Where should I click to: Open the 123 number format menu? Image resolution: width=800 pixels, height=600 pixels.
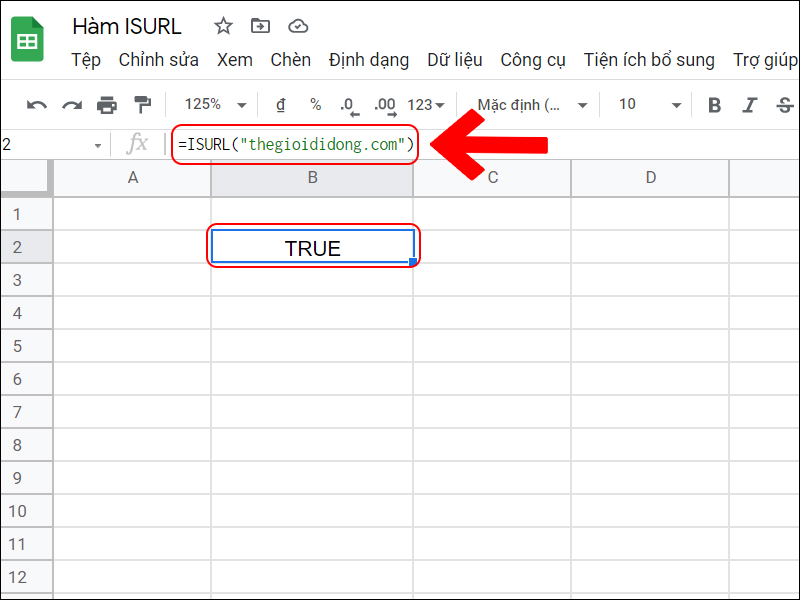[x=423, y=104]
